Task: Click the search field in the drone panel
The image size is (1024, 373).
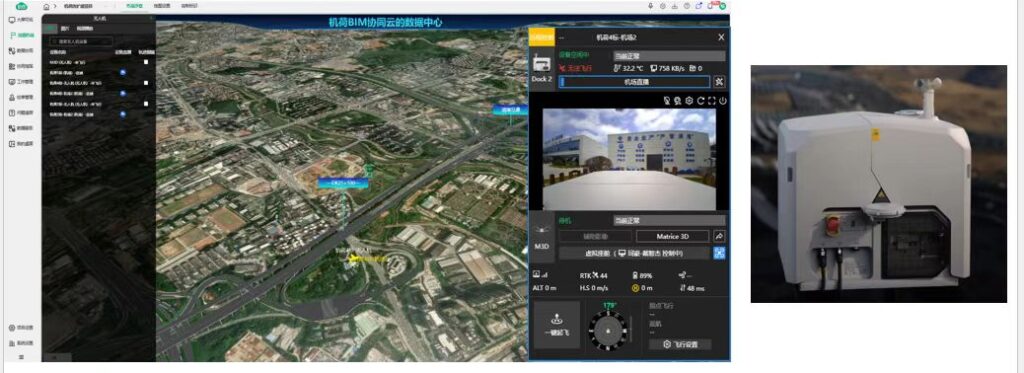Action: coord(82,41)
